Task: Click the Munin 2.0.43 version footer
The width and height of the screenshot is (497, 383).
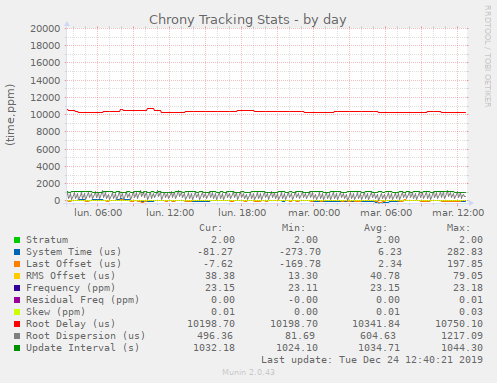Action: click(x=249, y=372)
